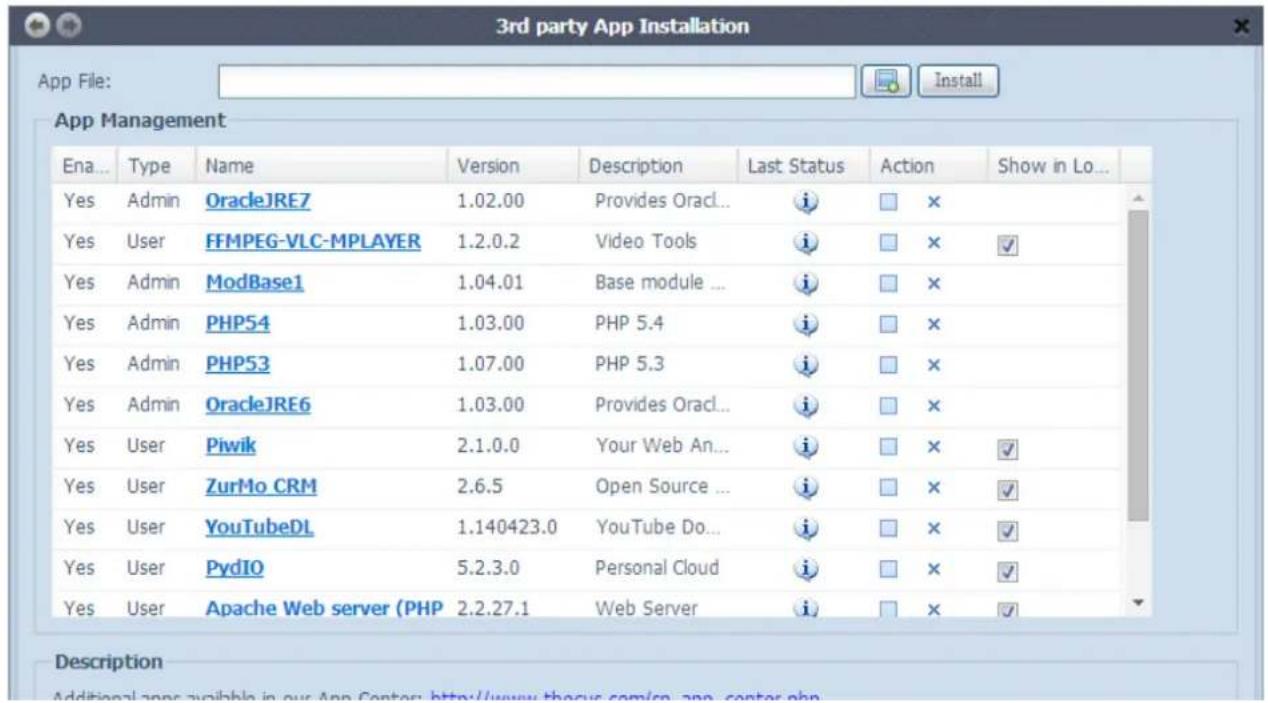Check the Action box for PHP54
1268x703 pixels.
[888, 325]
